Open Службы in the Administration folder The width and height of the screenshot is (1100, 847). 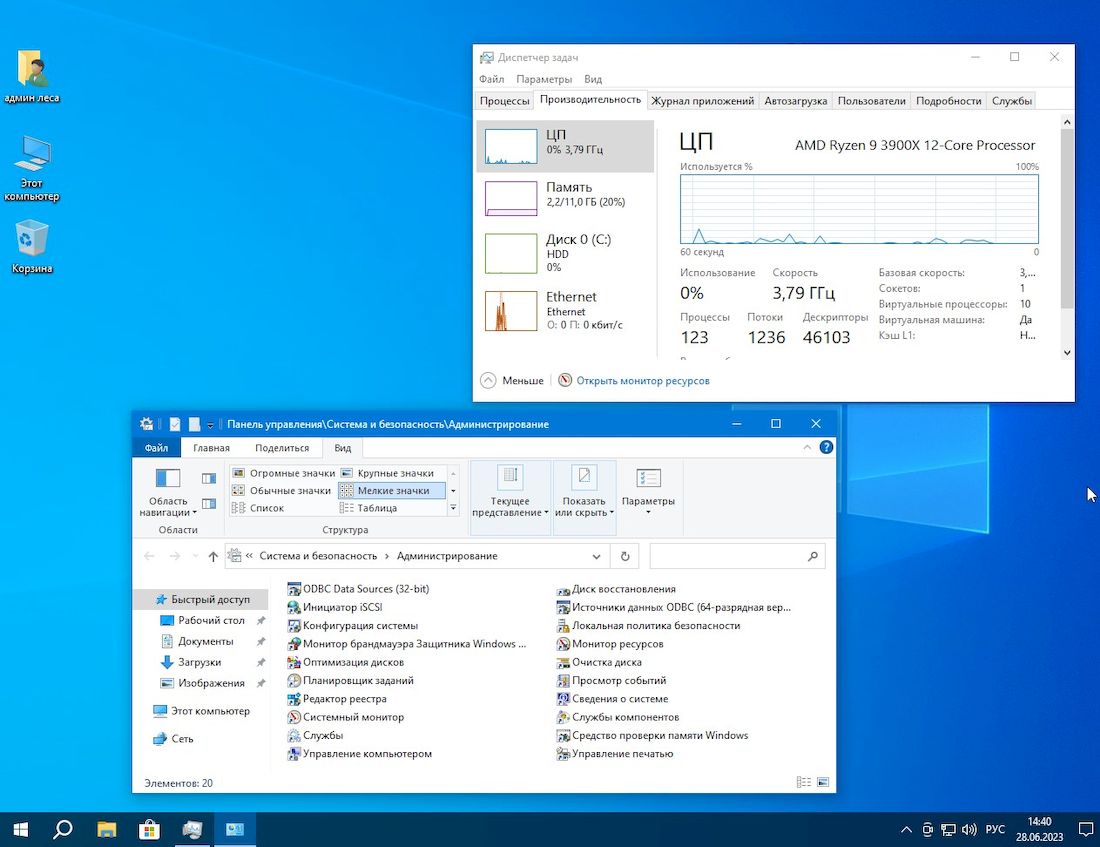(x=320, y=735)
